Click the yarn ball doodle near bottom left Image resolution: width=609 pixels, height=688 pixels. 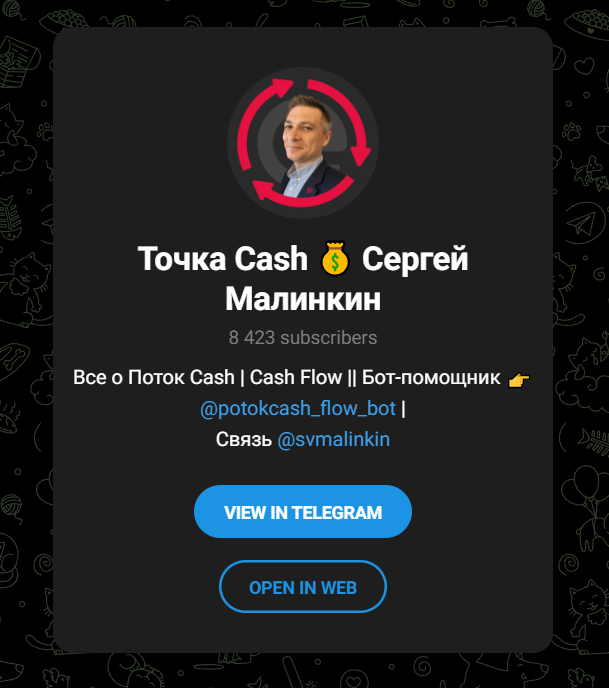[11, 505]
